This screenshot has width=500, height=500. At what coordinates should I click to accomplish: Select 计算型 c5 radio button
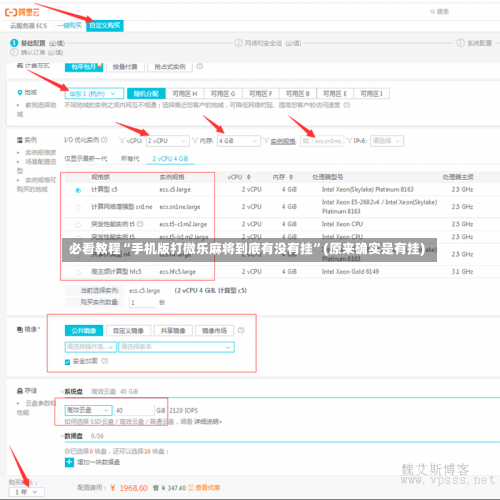[x=78, y=190]
